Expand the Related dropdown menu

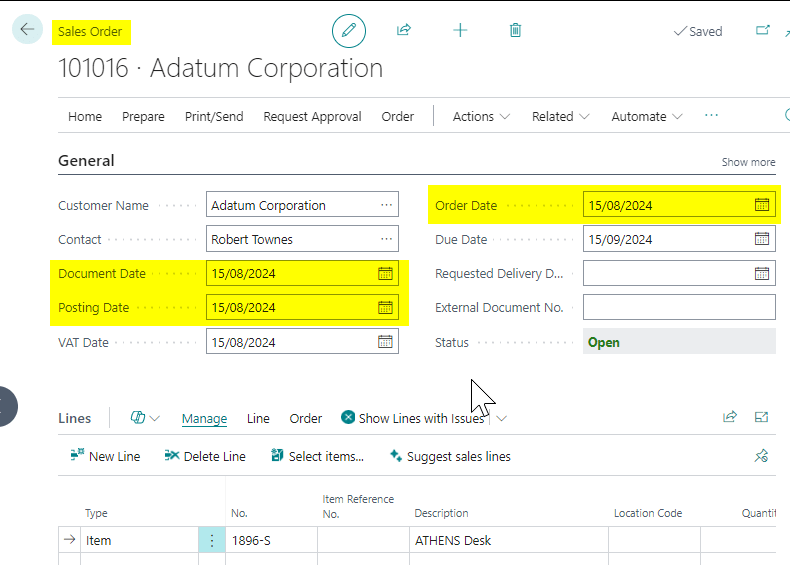click(560, 117)
